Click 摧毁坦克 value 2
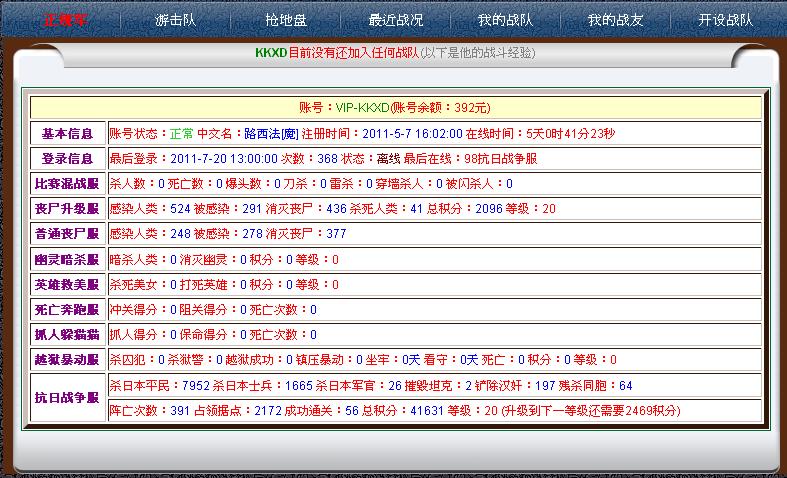Viewport: 787px width, 478px height. coord(468,386)
